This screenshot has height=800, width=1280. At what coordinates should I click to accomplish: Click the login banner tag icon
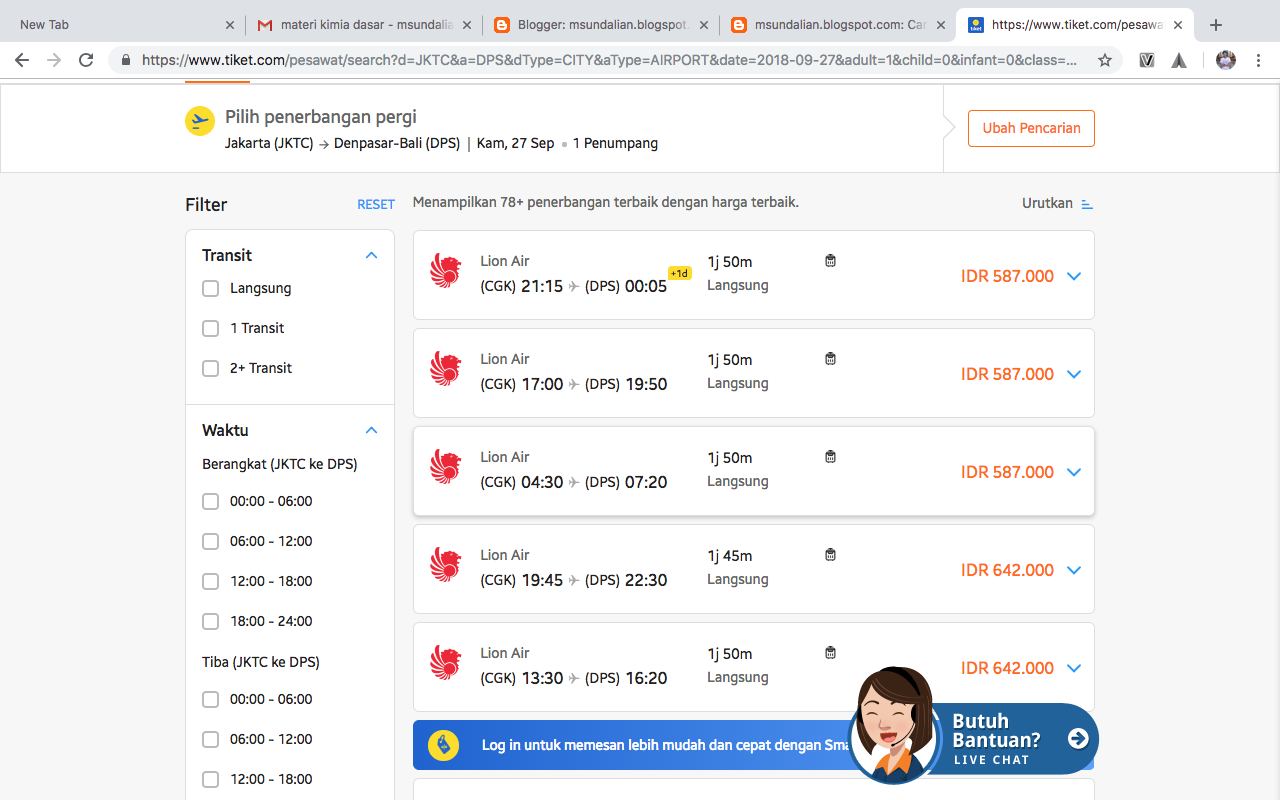coord(443,745)
